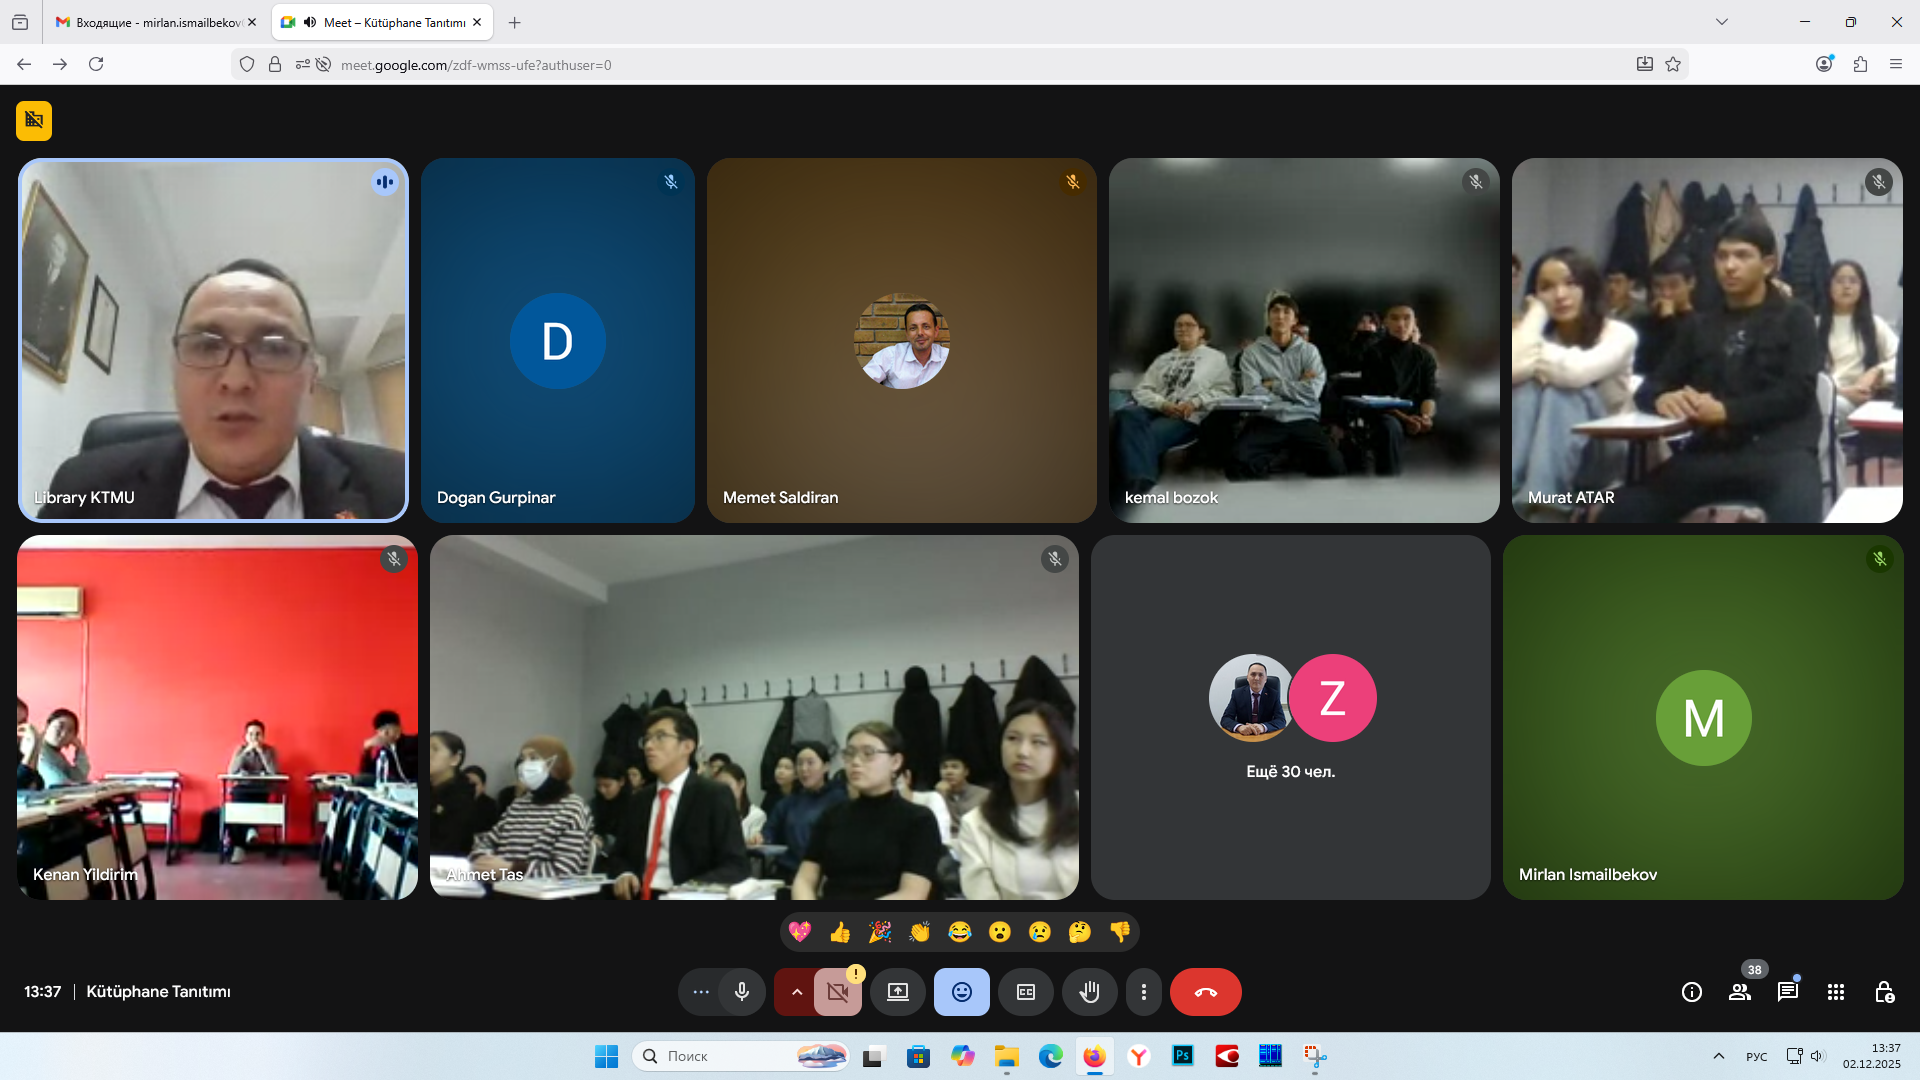The width and height of the screenshot is (1920, 1080).
Task: Send the clapping hands reaction
Action: pyautogui.click(x=920, y=932)
